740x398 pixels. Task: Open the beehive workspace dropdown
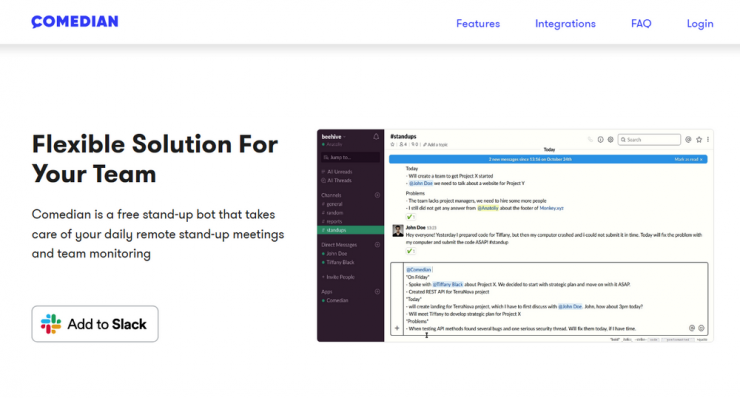click(x=334, y=136)
